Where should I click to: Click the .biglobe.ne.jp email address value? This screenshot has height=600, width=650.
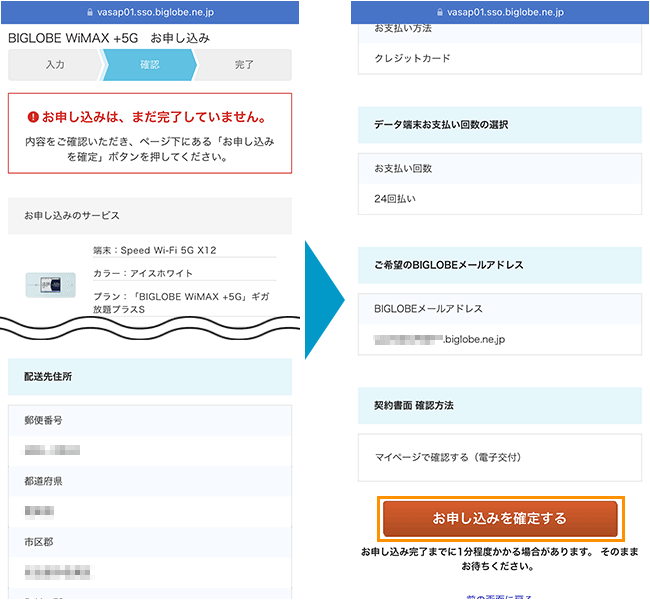coord(439,340)
